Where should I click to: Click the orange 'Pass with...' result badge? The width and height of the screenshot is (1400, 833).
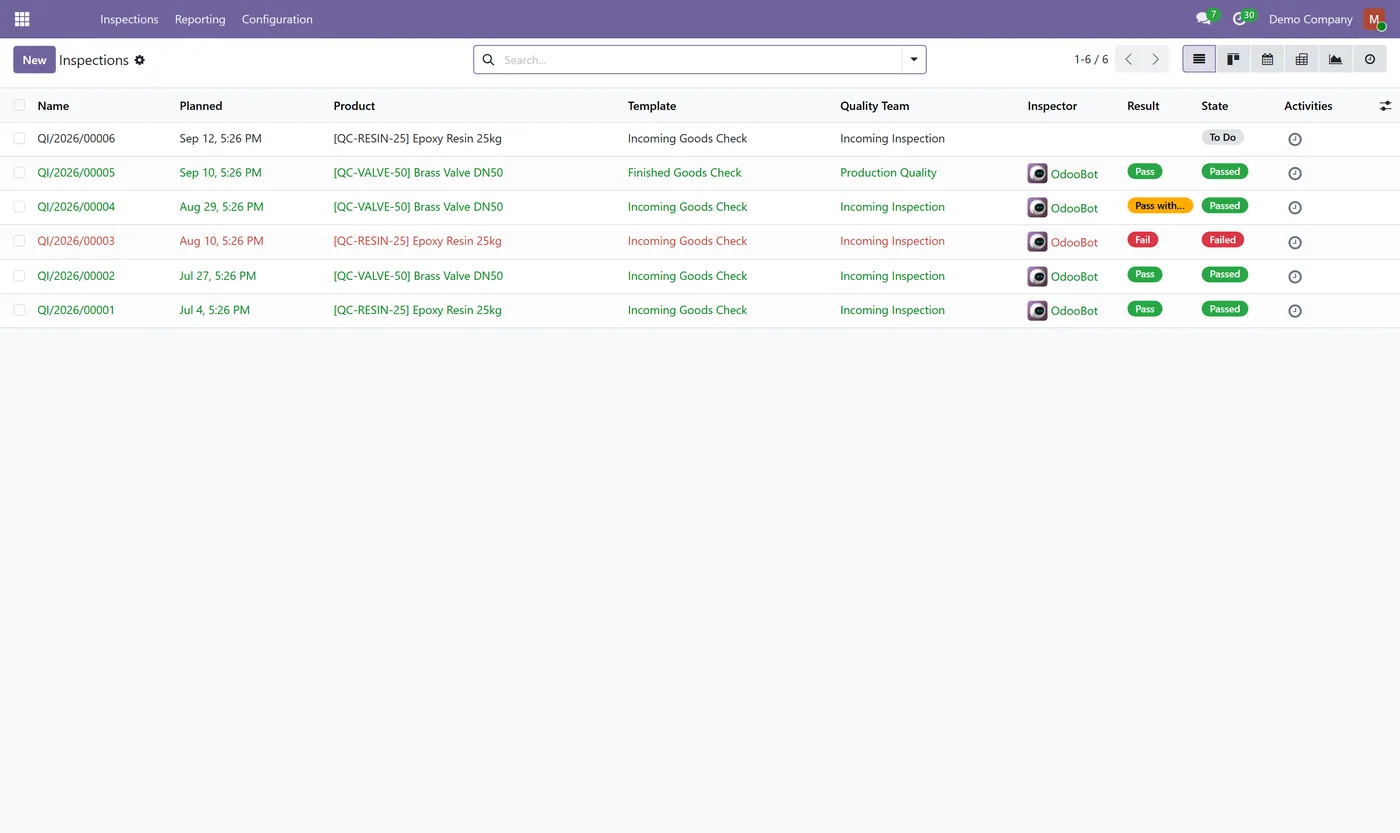click(1160, 205)
